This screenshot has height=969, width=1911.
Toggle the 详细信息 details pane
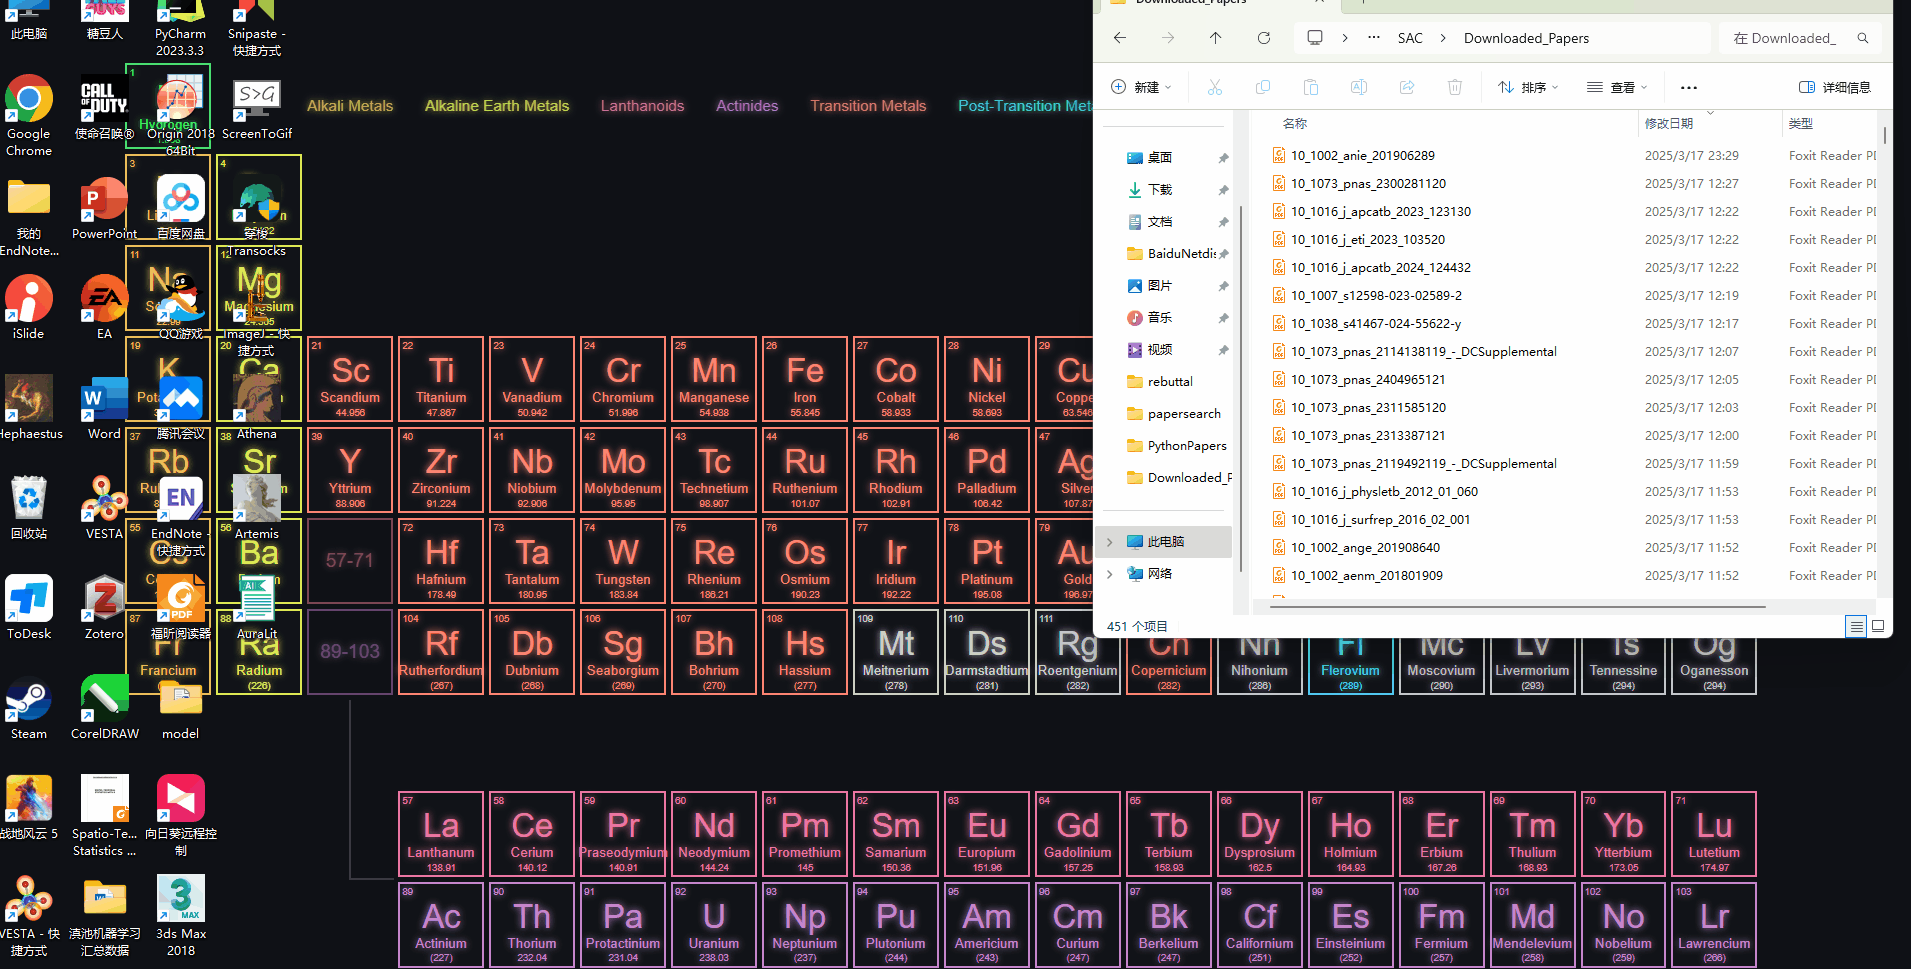1835,87
